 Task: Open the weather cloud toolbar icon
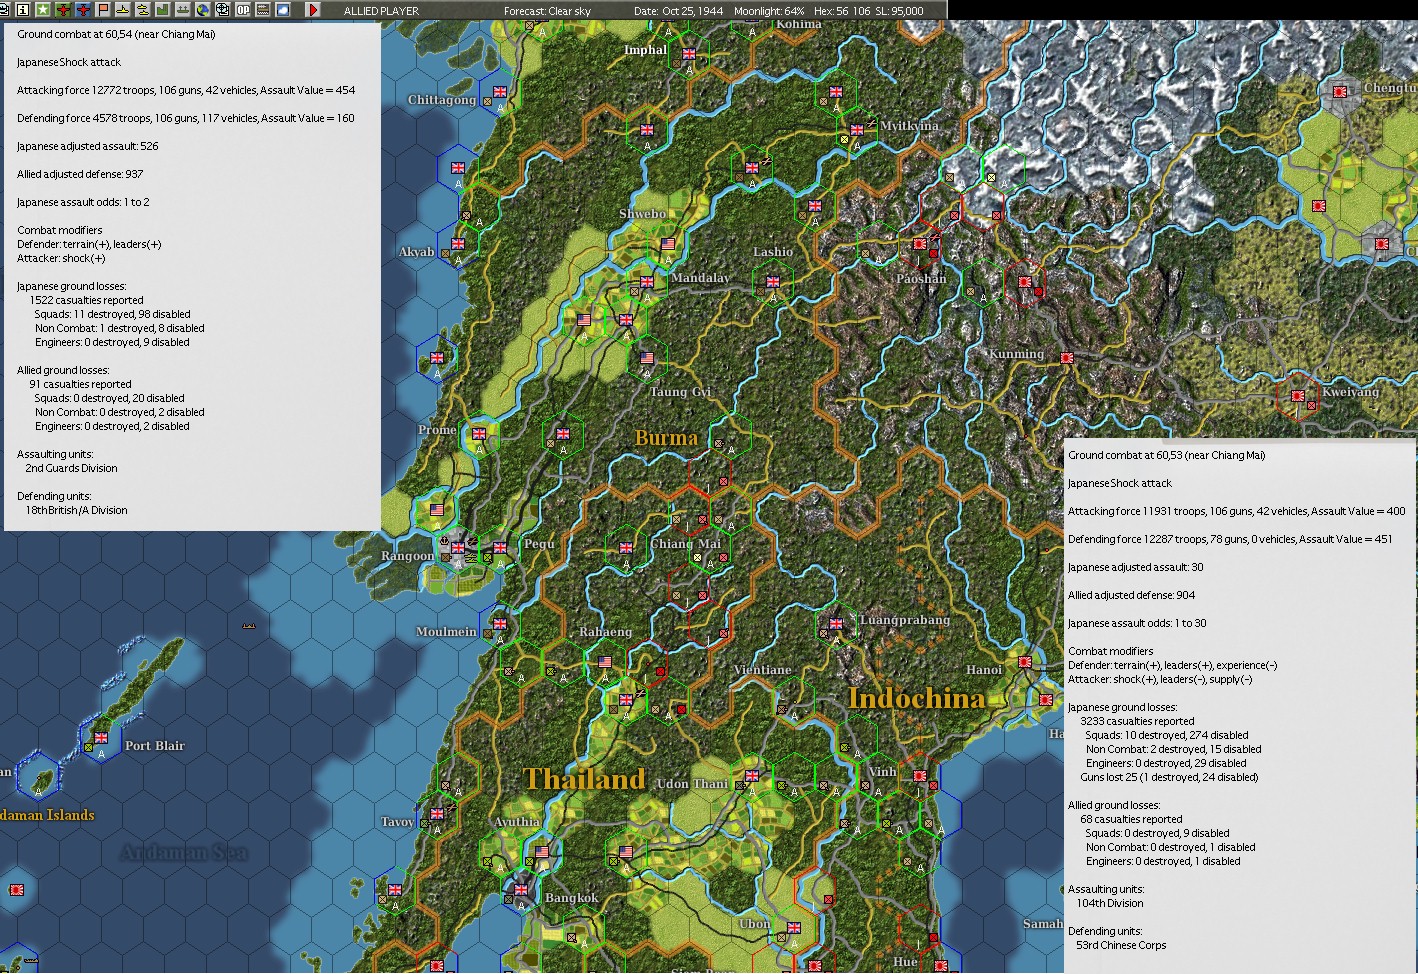point(283,10)
